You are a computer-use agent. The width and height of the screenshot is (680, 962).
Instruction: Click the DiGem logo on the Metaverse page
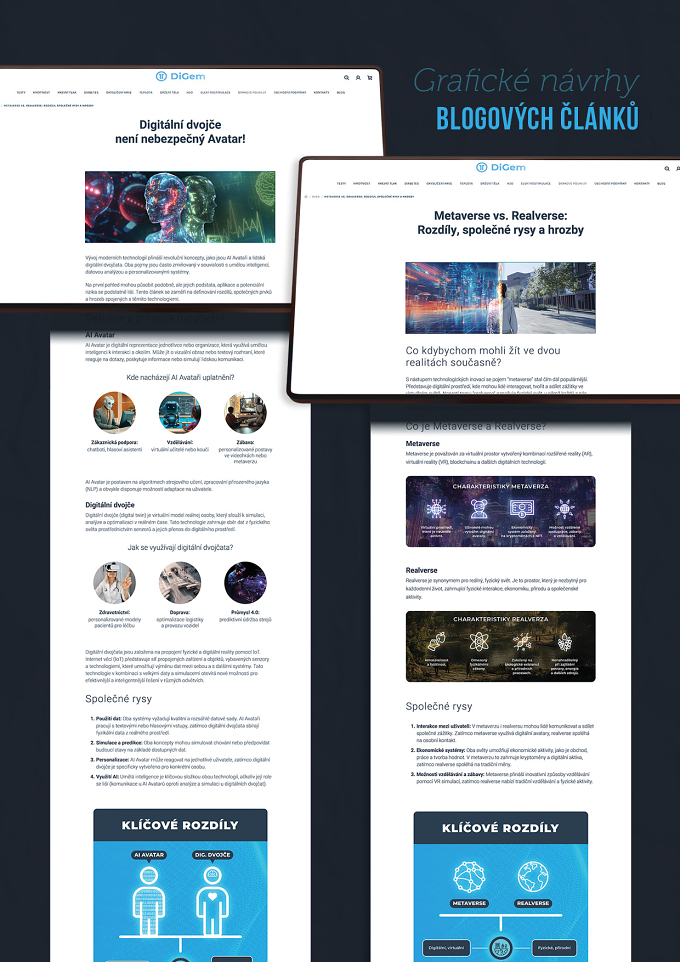click(501, 167)
